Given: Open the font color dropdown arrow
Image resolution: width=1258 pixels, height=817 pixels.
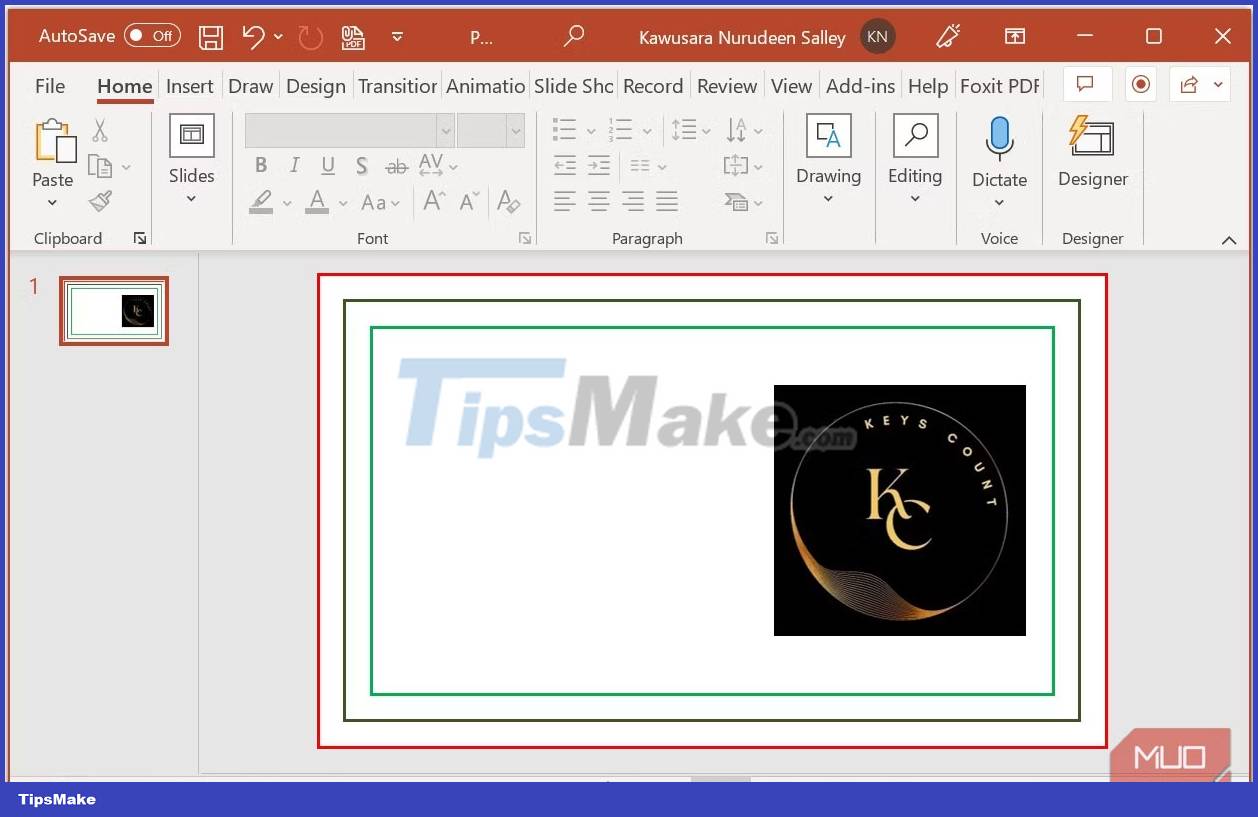Looking at the screenshot, I should click(x=343, y=203).
